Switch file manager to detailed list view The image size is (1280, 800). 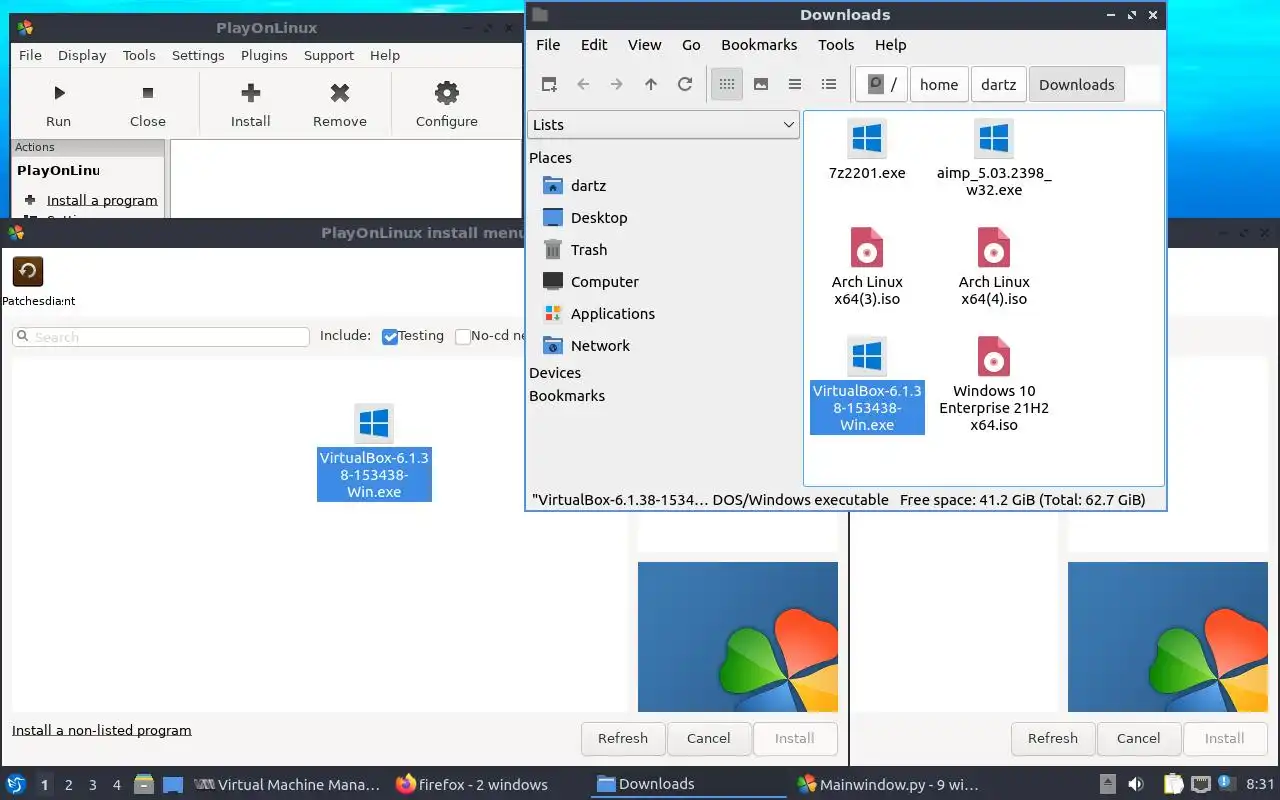(829, 85)
